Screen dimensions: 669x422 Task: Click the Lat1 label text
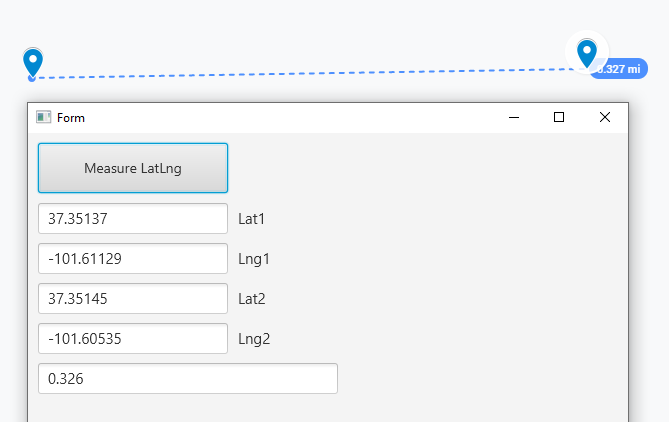click(x=252, y=218)
